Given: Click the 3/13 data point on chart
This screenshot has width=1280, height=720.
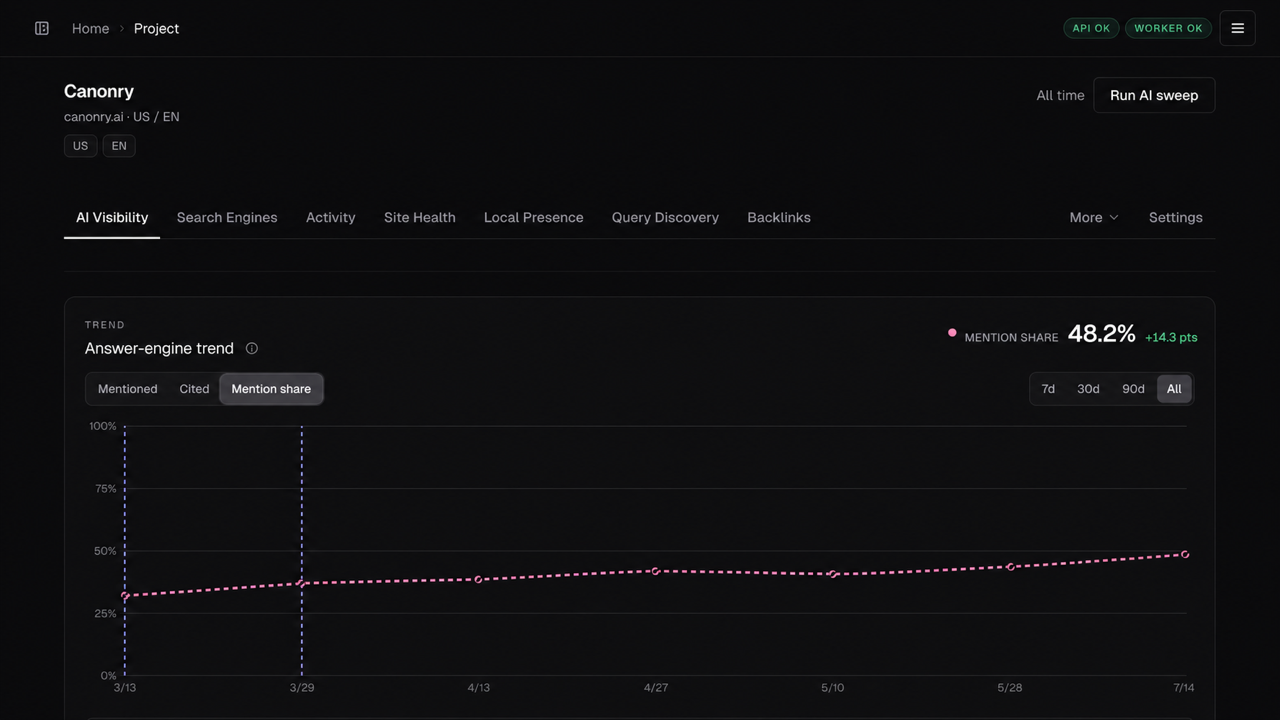Looking at the screenshot, I should point(125,596).
